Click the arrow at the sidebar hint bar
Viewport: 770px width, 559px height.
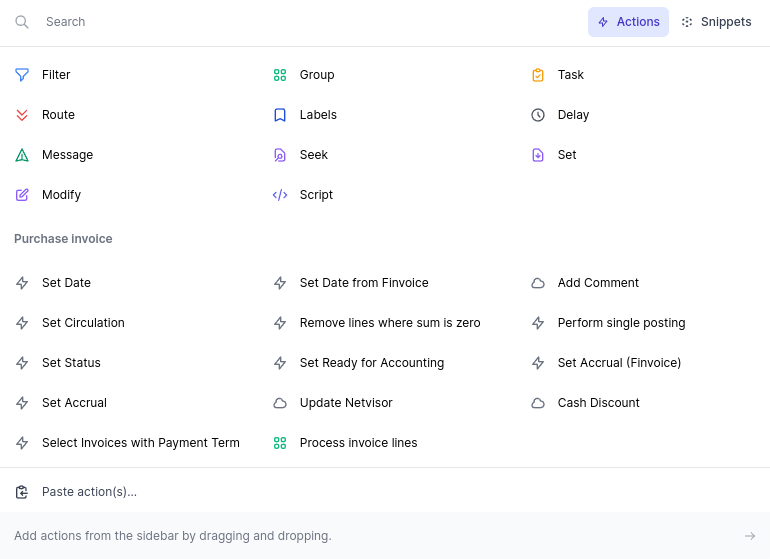[749, 536]
